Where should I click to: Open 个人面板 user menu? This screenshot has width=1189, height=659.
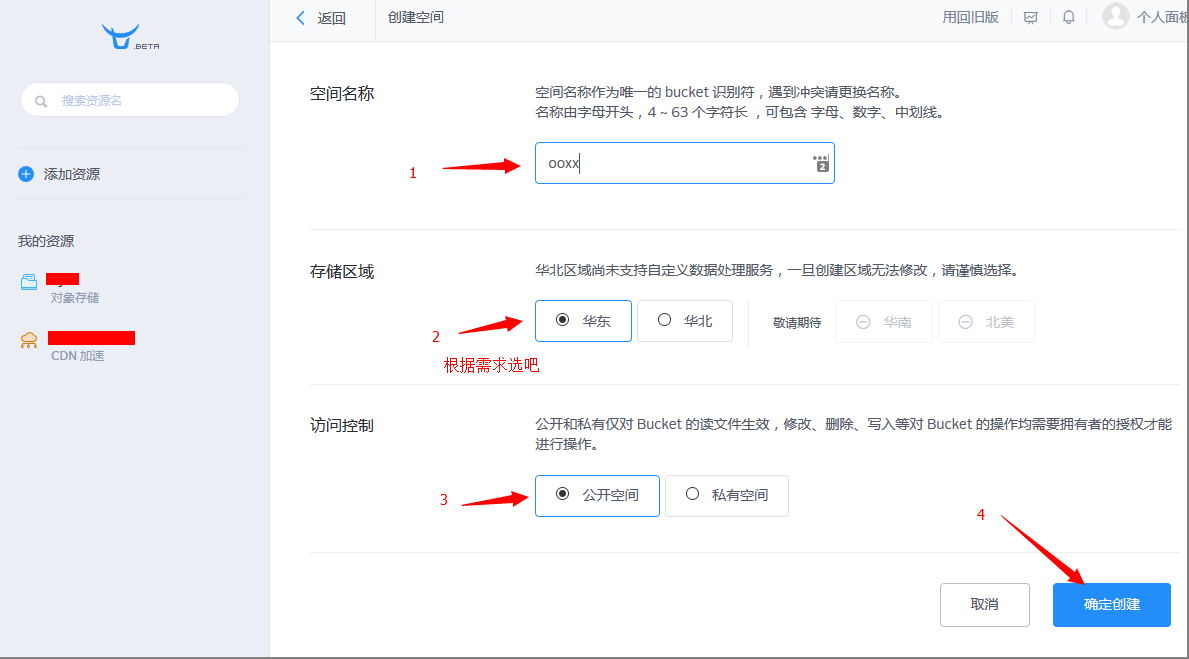click(x=1162, y=18)
